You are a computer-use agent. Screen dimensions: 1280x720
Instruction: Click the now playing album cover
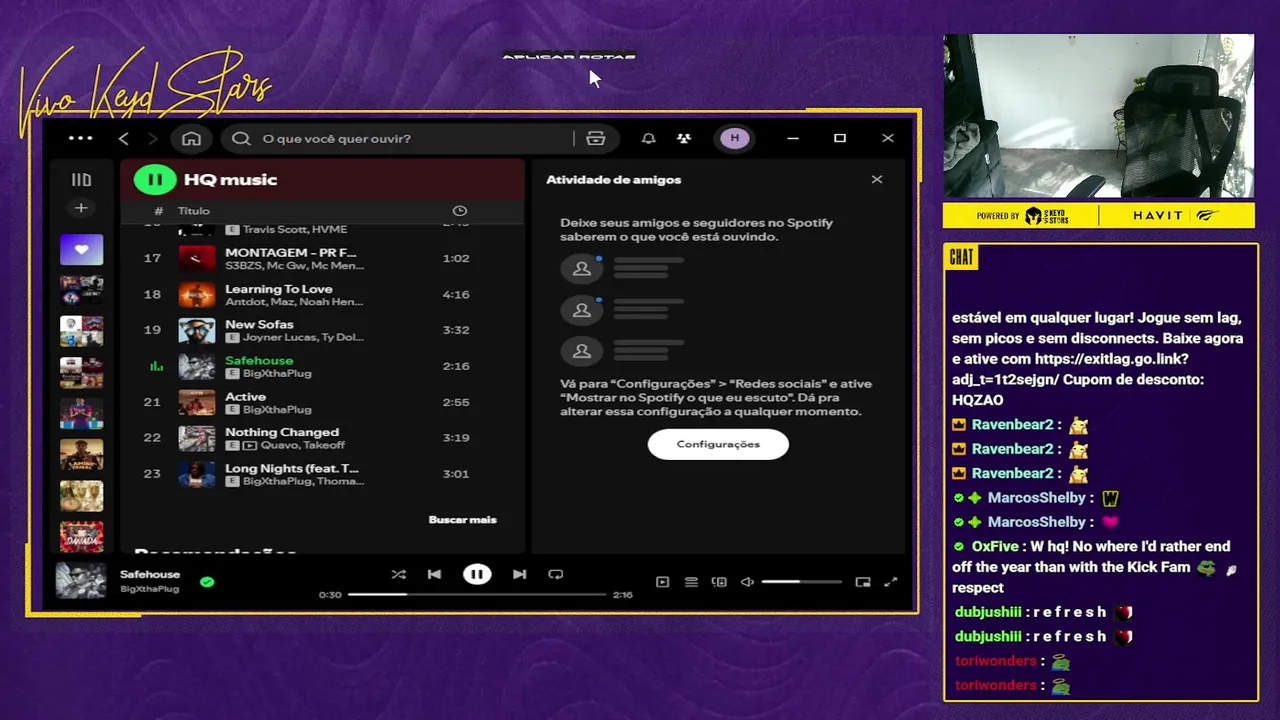pos(81,581)
